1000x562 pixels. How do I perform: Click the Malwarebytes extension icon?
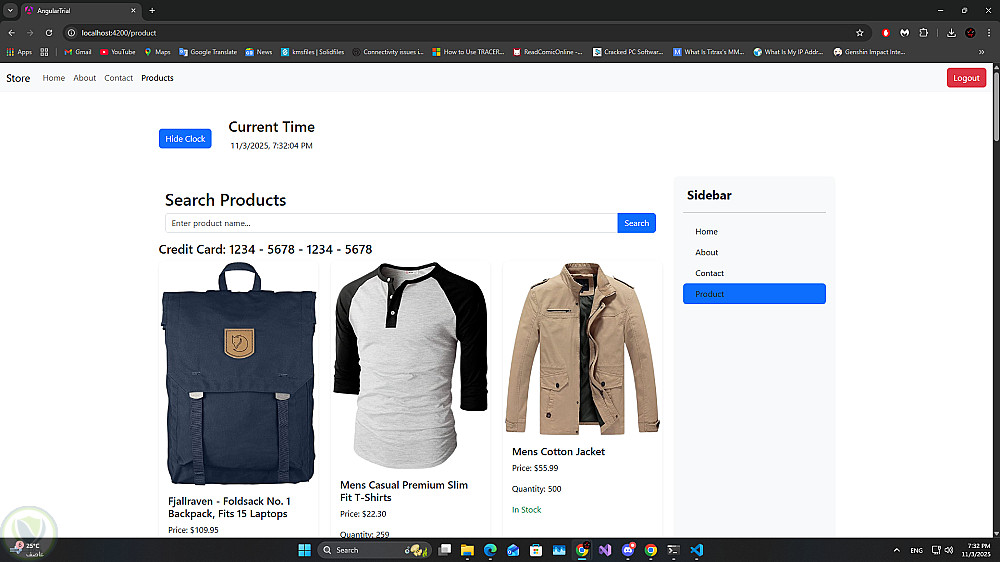[904, 33]
